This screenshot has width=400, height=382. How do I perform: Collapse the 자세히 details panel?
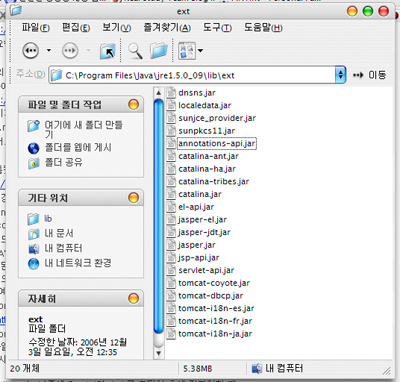coord(133,298)
